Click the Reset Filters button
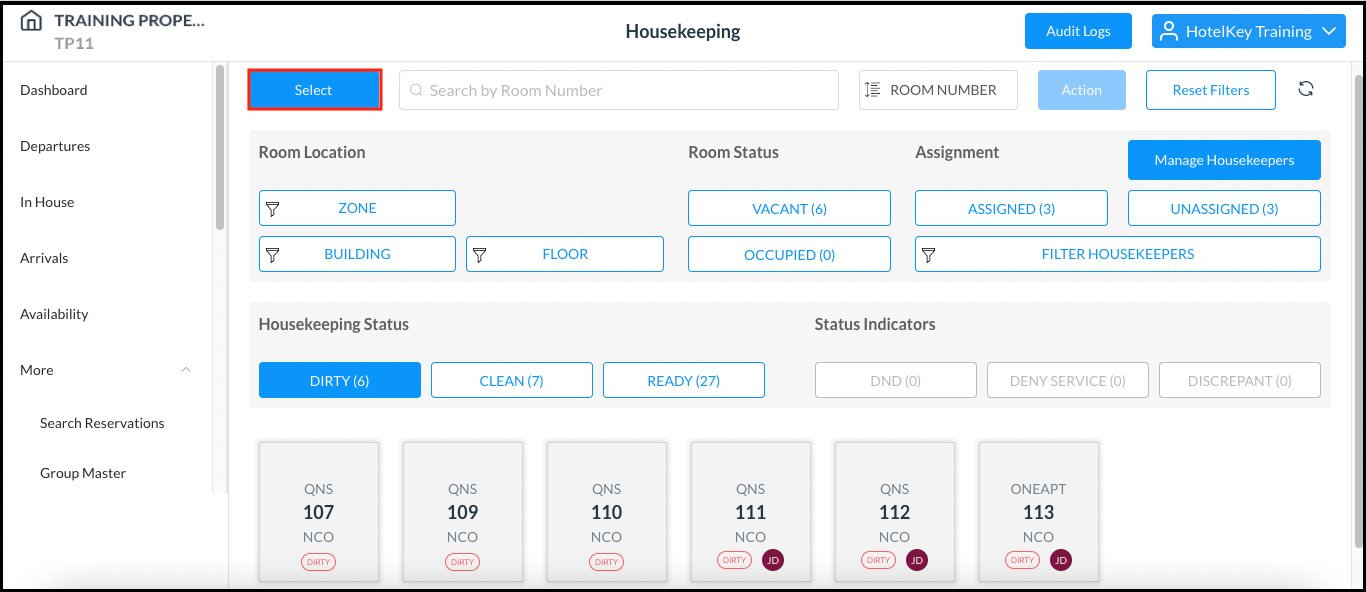The width and height of the screenshot is (1366, 592). point(1210,90)
